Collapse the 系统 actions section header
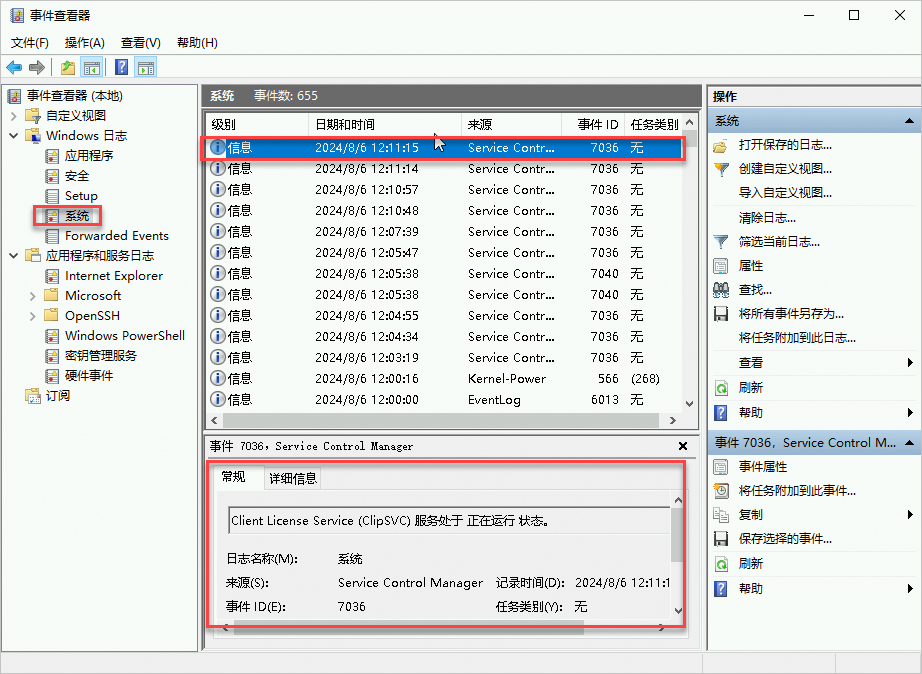922x674 pixels. (x=908, y=120)
